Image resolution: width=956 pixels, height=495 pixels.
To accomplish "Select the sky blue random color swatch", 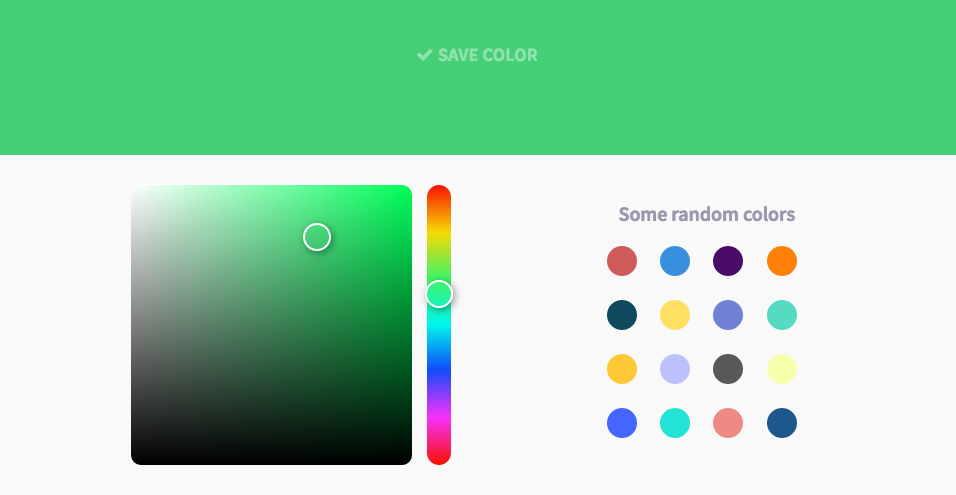I will (675, 261).
